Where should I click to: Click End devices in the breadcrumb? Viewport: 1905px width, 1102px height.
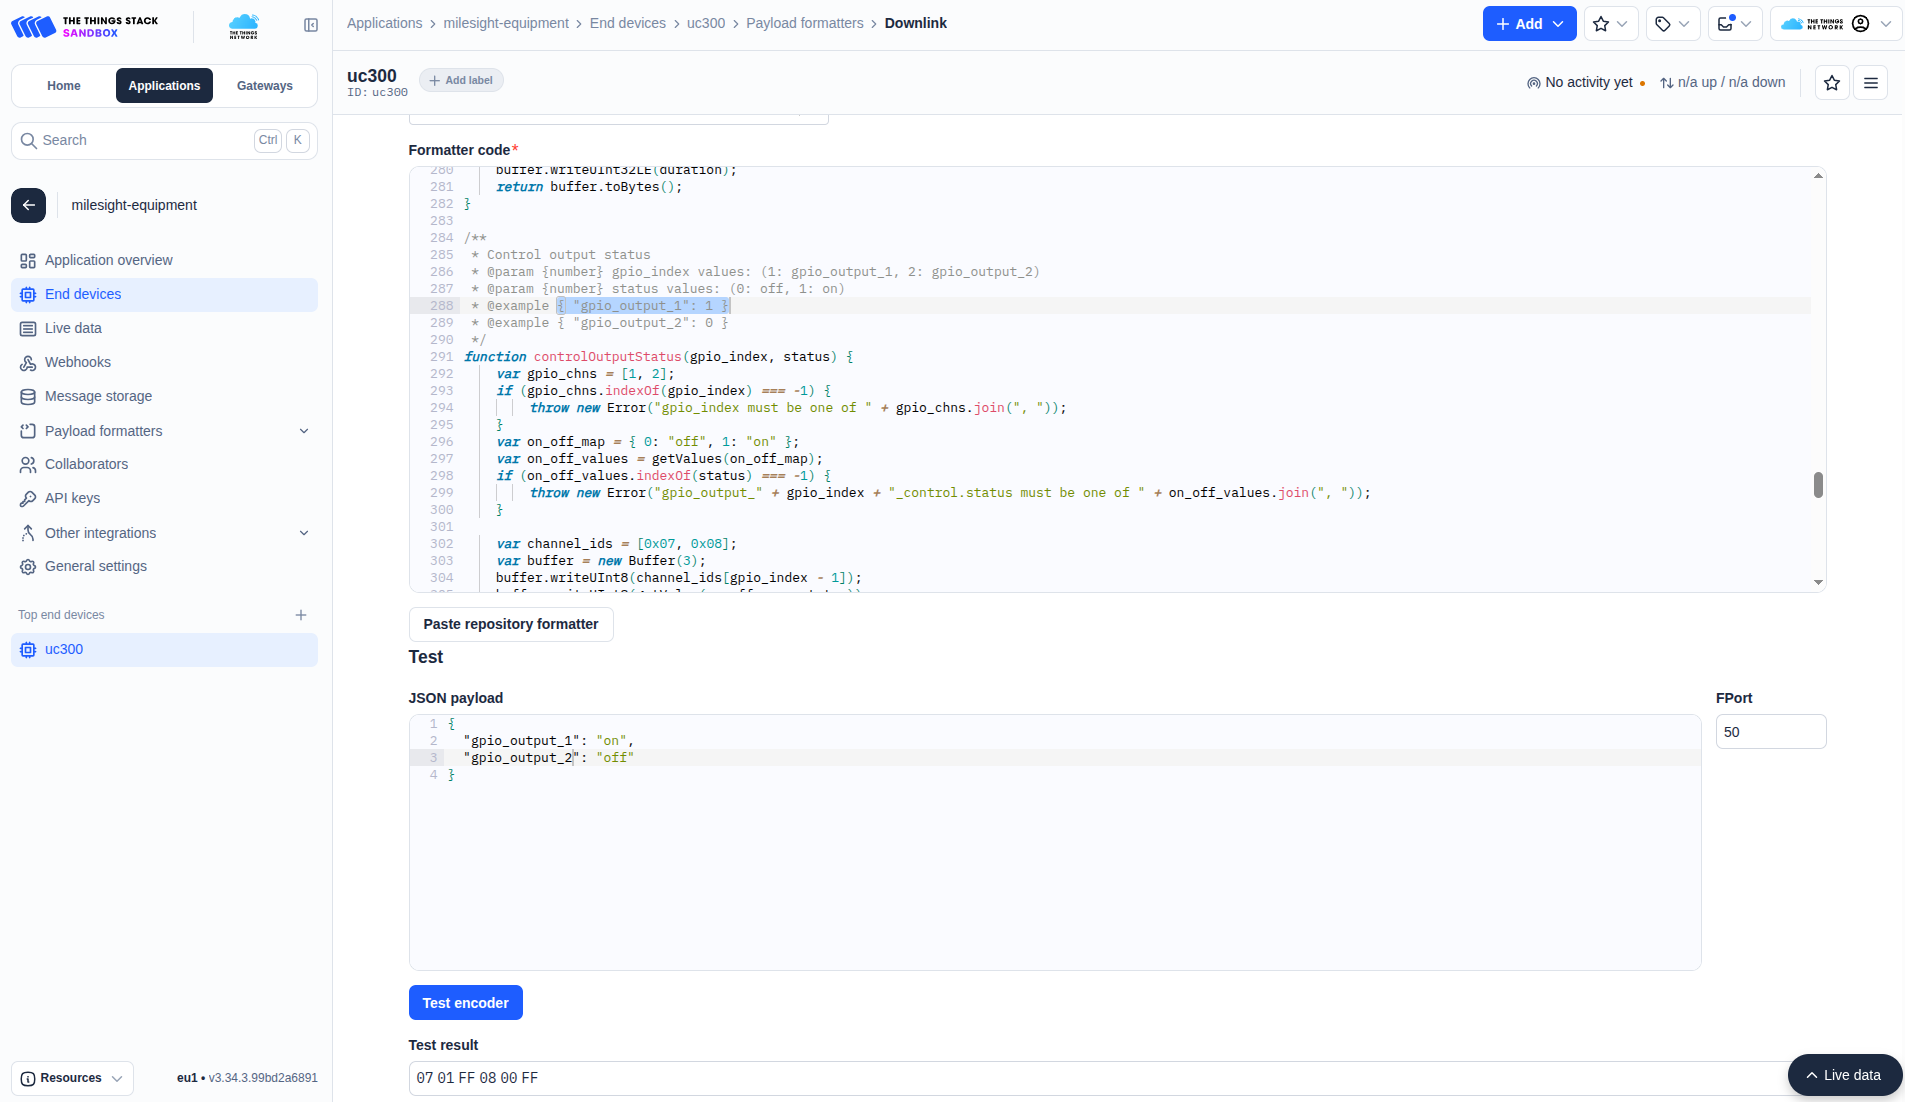627,23
